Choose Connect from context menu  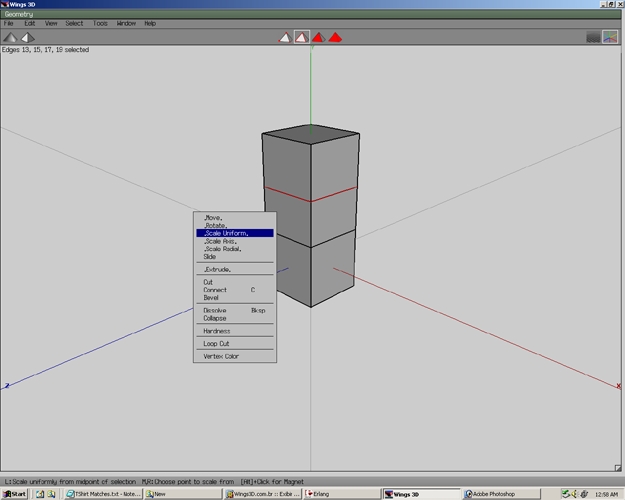(x=235, y=290)
